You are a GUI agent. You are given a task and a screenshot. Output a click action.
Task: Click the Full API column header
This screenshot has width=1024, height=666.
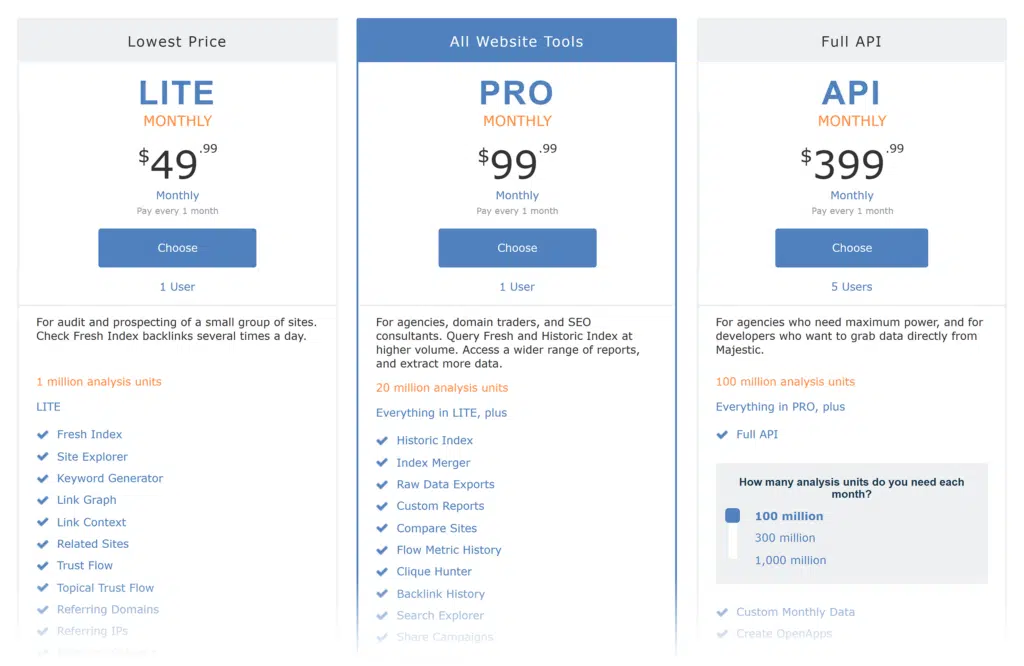click(x=851, y=42)
